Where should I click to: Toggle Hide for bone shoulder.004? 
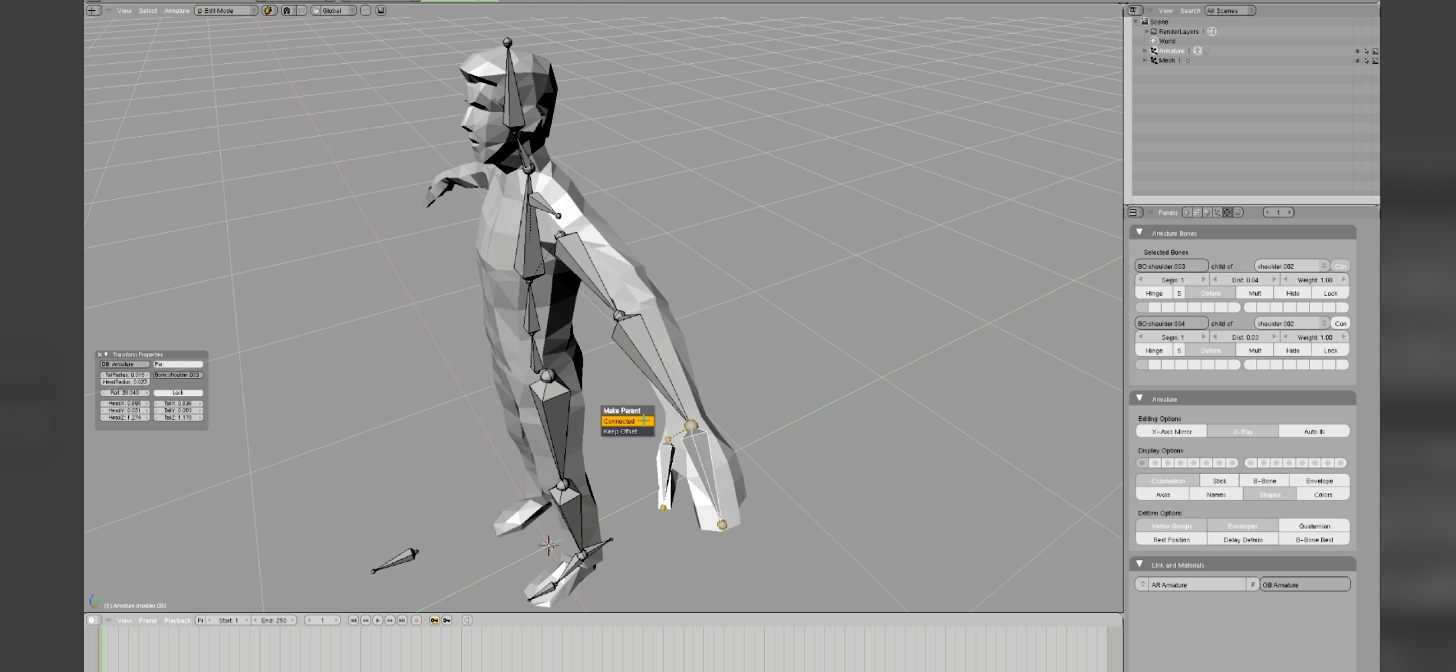pos(1292,351)
